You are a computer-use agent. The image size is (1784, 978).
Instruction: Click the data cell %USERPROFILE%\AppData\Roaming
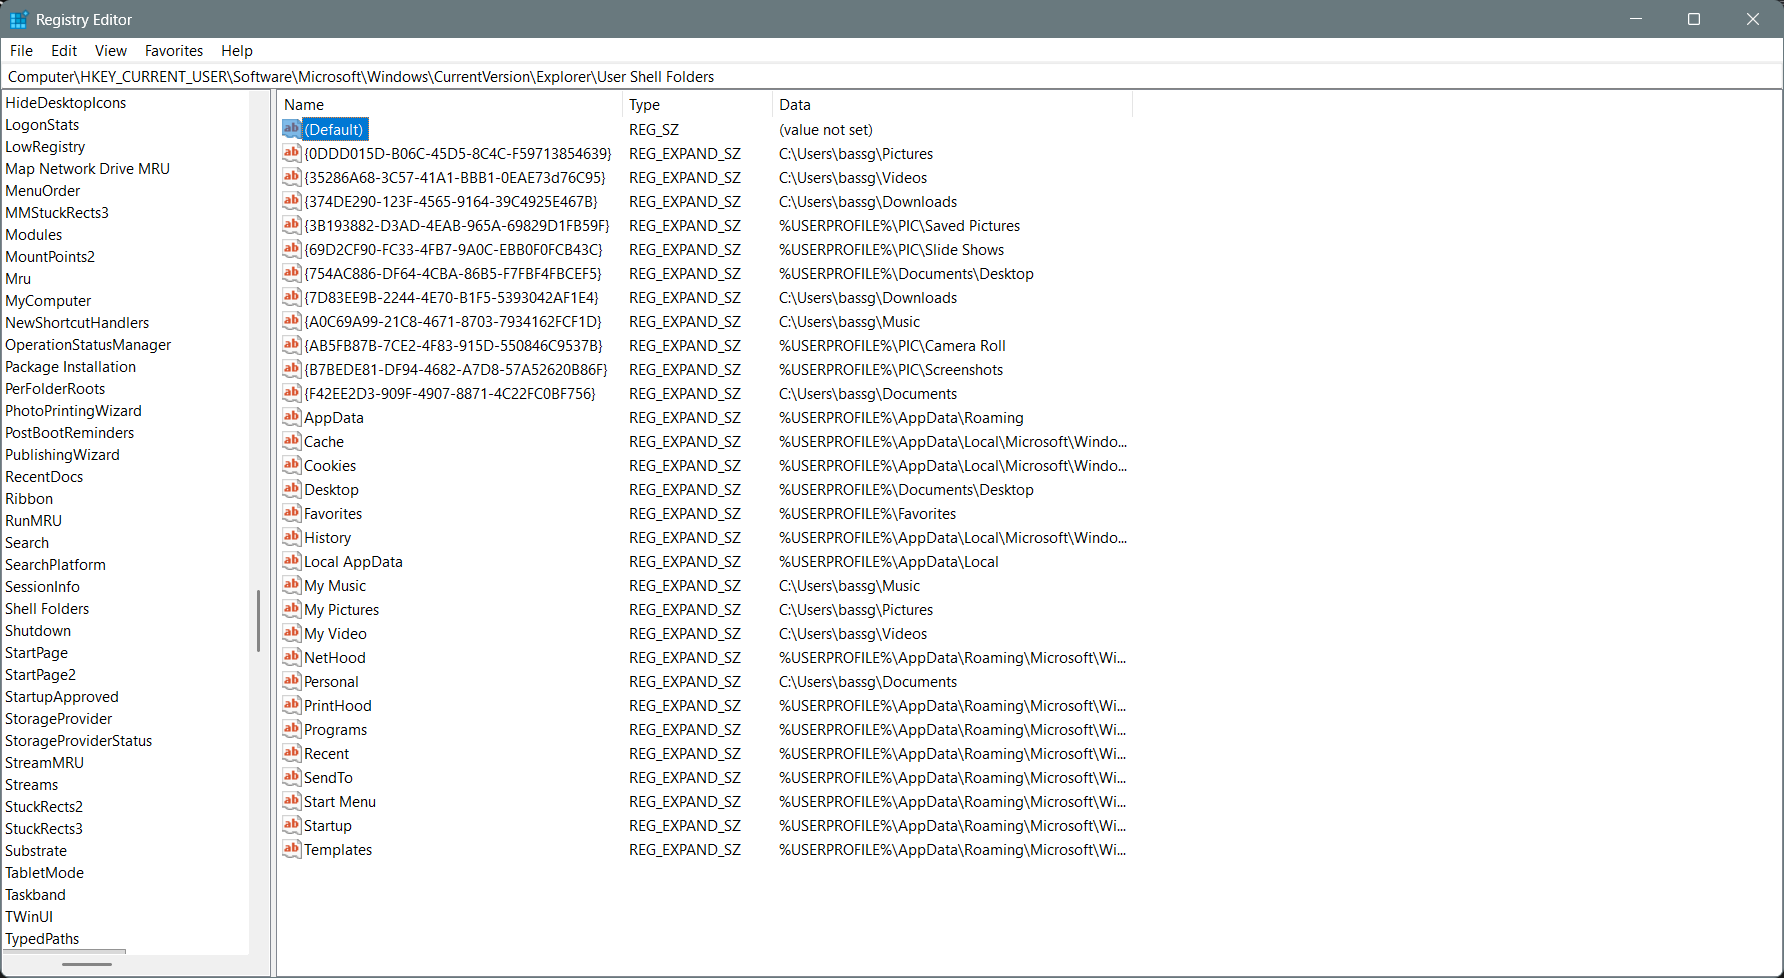[x=901, y=418]
